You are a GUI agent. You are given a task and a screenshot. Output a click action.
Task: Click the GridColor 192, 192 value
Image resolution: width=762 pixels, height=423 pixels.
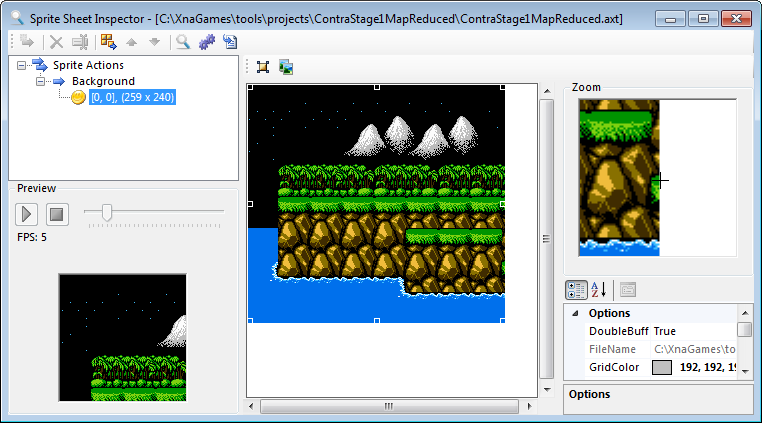click(x=708, y=368)
